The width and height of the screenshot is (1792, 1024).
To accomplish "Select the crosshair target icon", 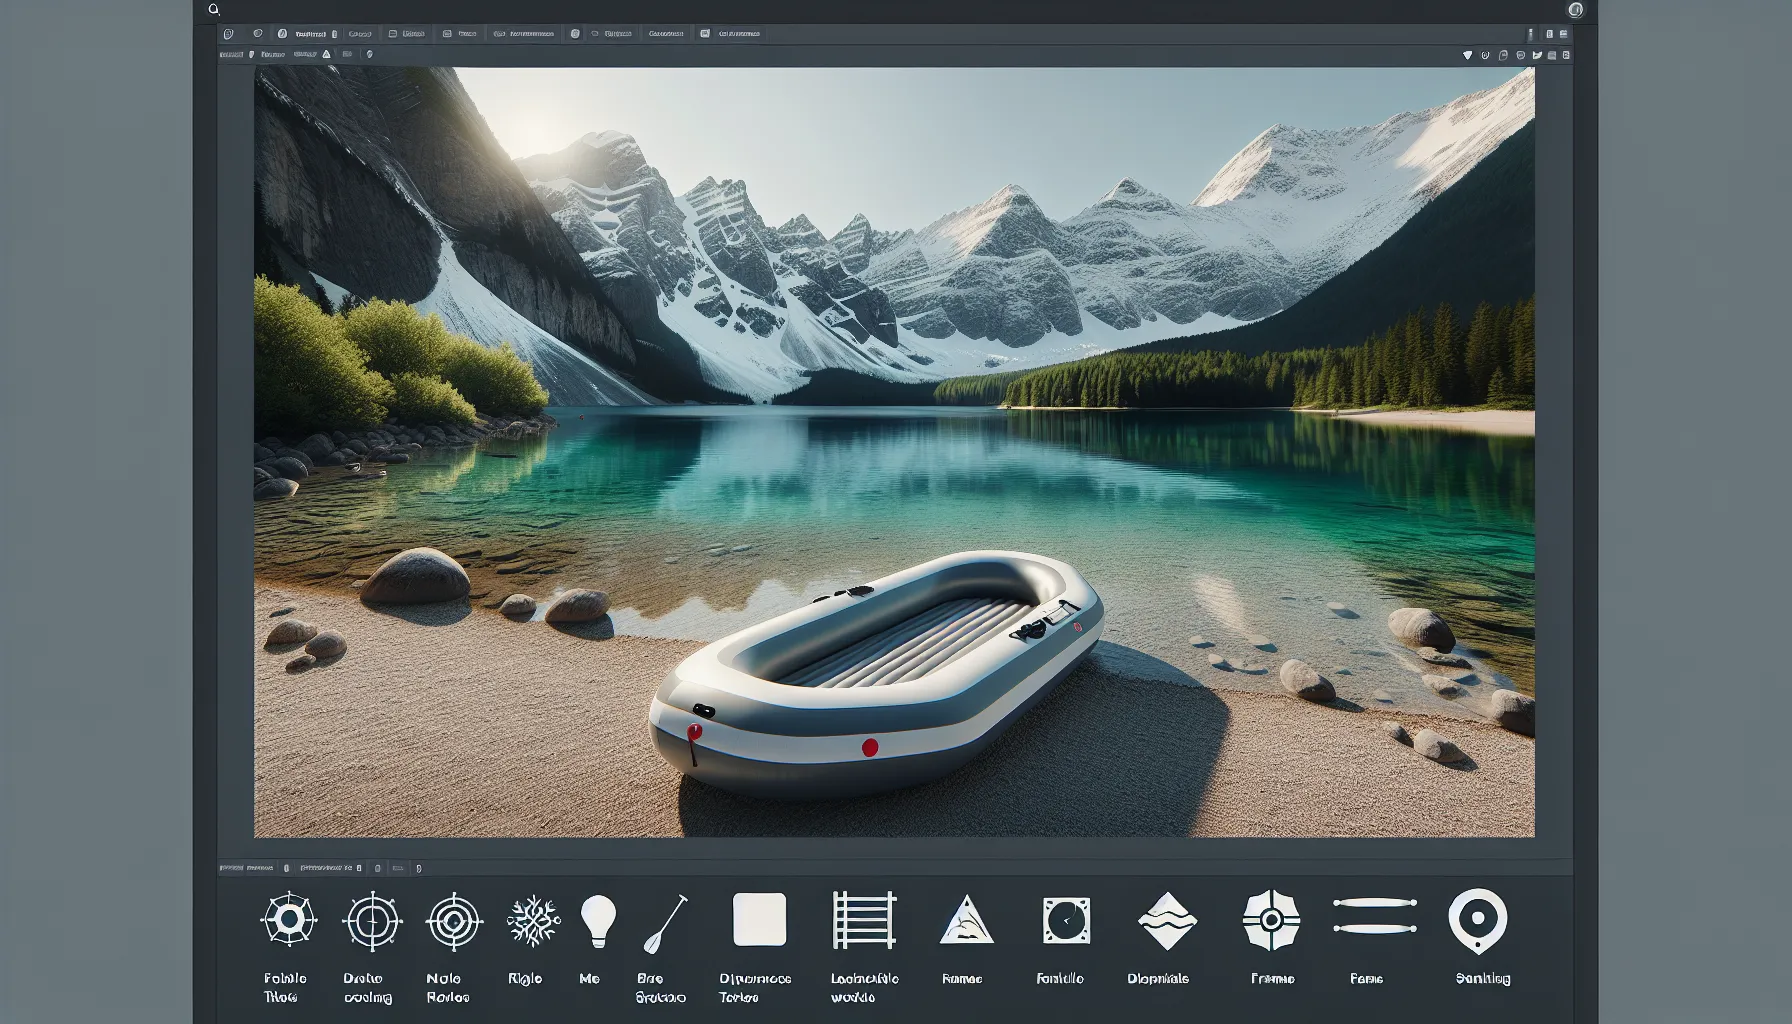I will point(372,920).
